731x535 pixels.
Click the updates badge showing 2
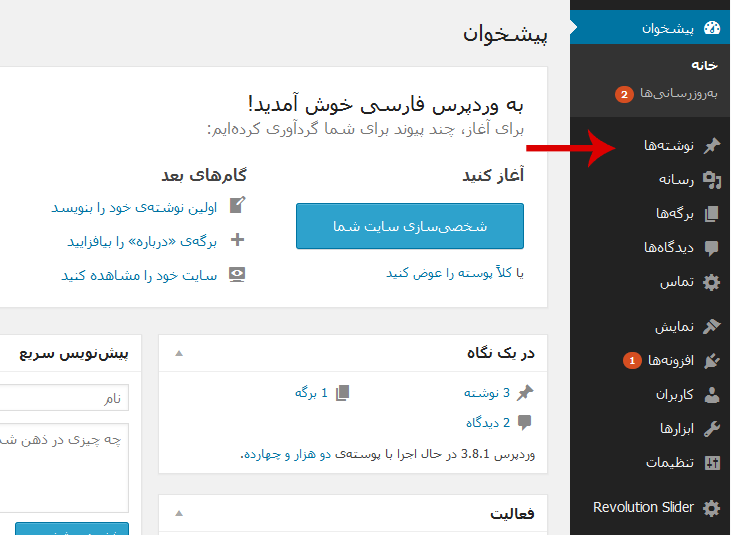point(624,95)
